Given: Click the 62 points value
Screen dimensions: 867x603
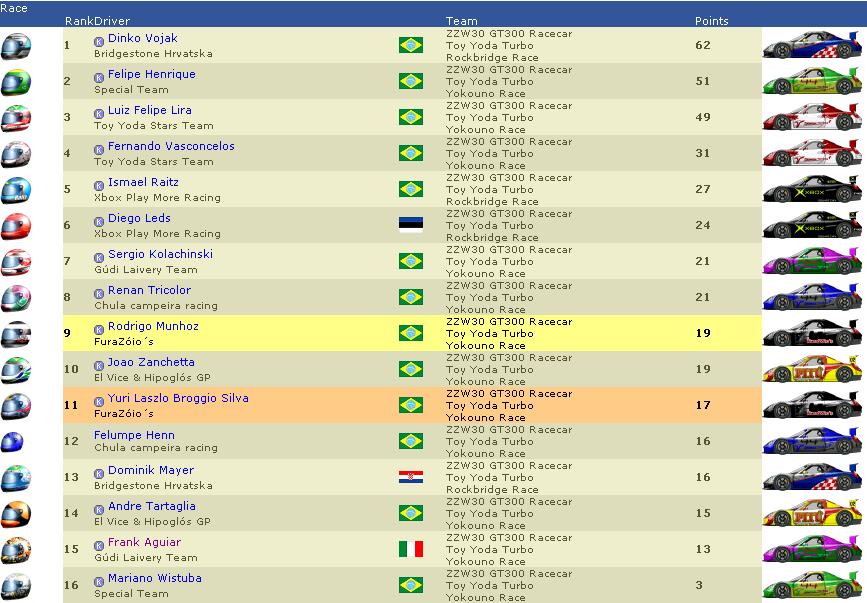Looking at the screenshot, I should tap(703, 45).
